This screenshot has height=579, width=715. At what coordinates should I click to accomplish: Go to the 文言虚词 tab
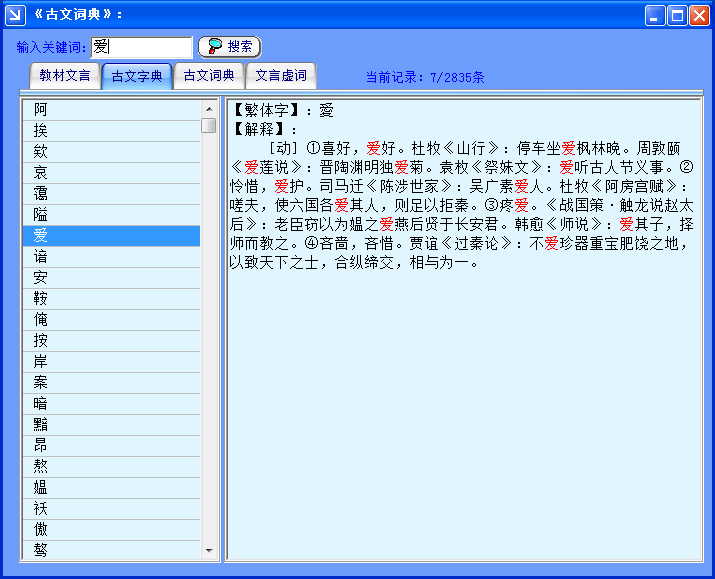click(281, 76)
